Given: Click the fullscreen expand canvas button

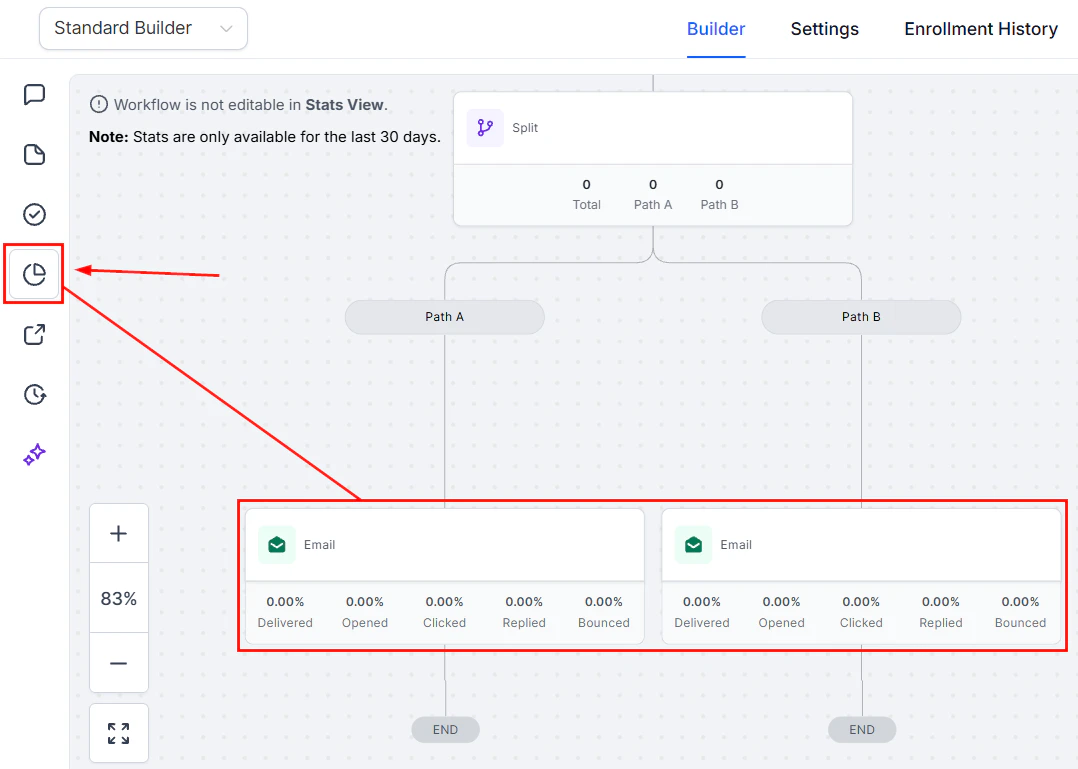Looking at the screenshot, I should (x=118, y=732).
